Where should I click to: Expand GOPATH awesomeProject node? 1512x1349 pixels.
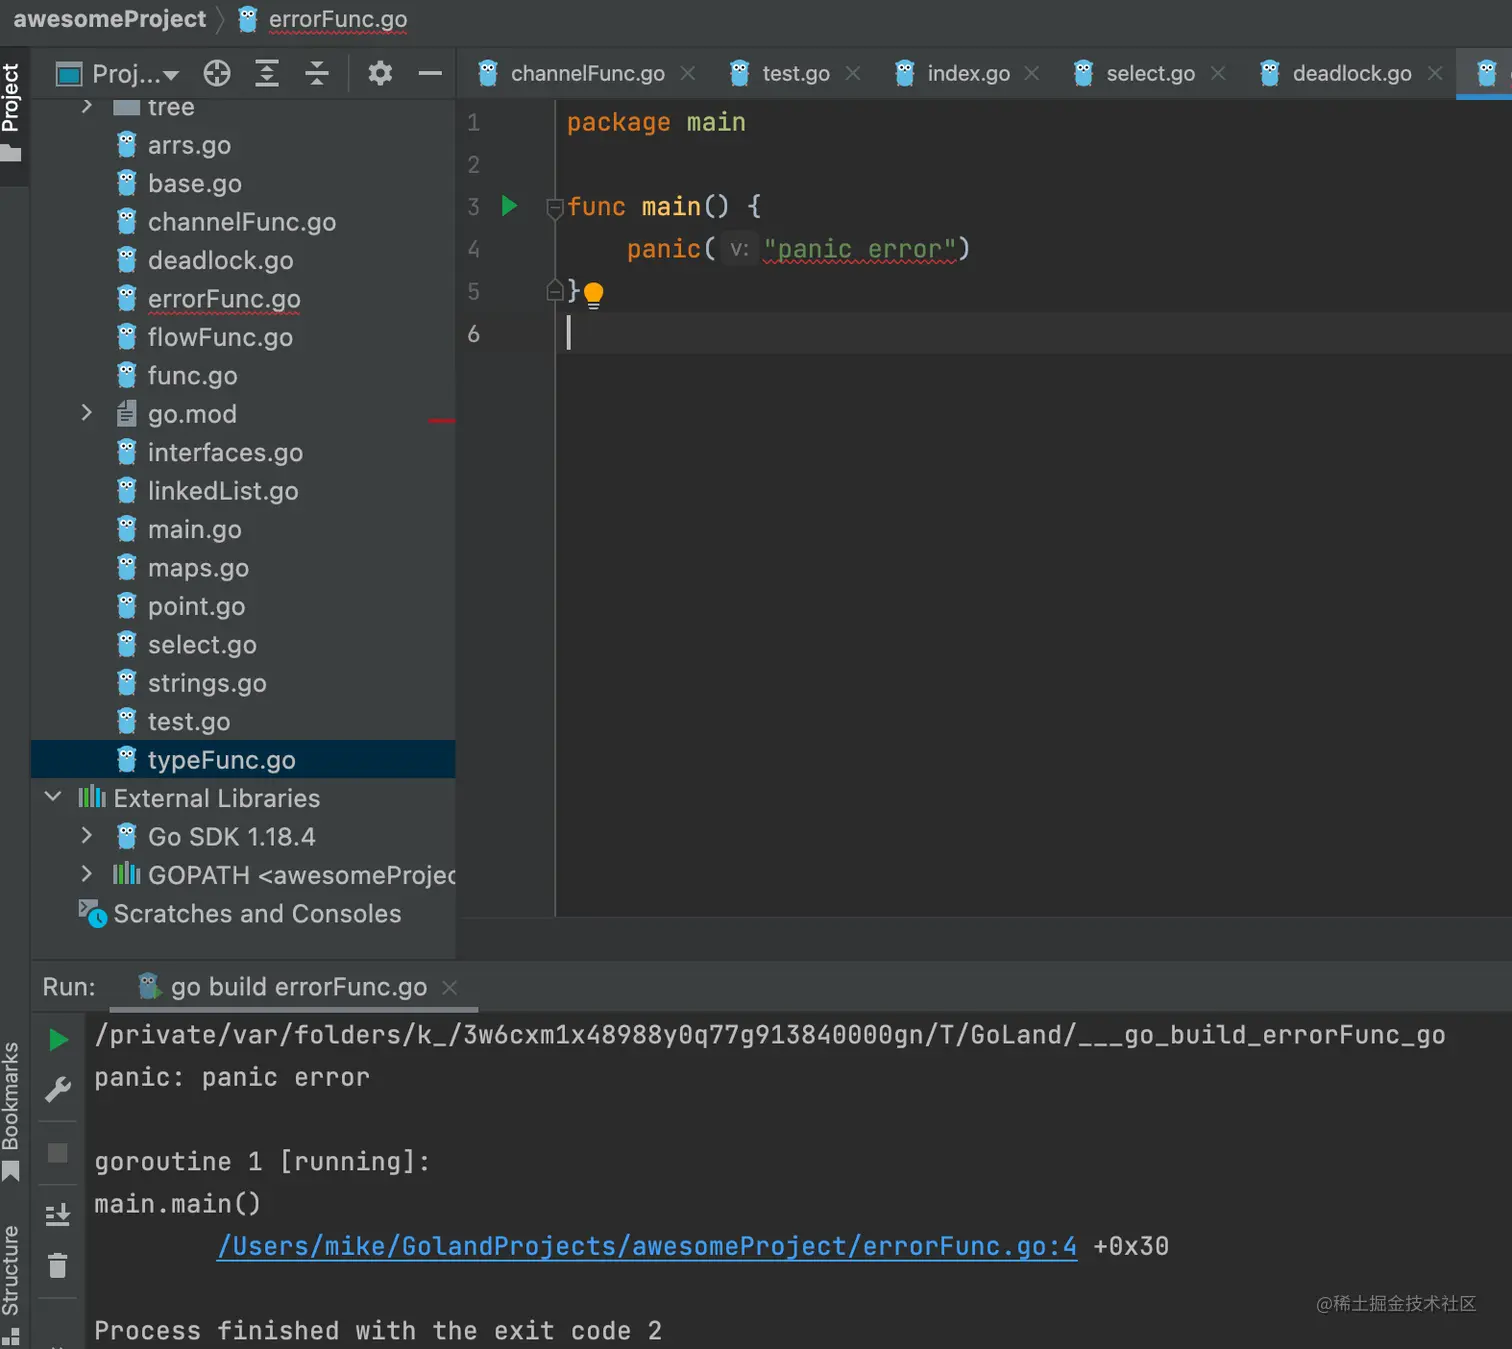coord(87,874)
